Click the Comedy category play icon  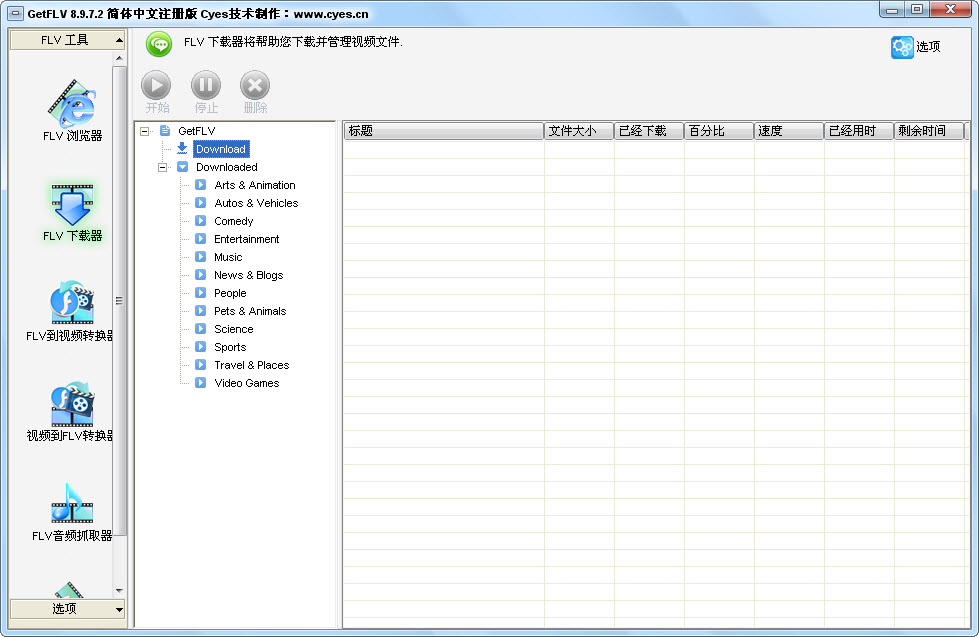pyautogui.click(x=200, y=220)
